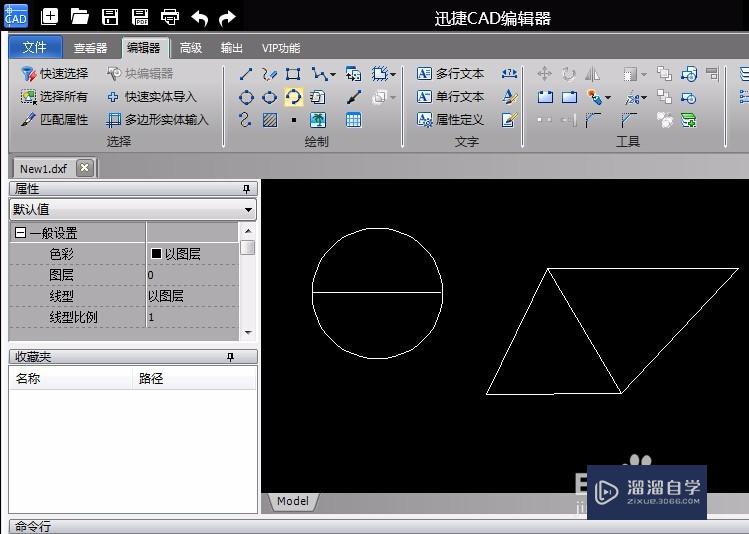The height and width of the screenshot is (534, 749).
Task: Switch to the 编辑器 tab
Action: [x=144, y=47]
